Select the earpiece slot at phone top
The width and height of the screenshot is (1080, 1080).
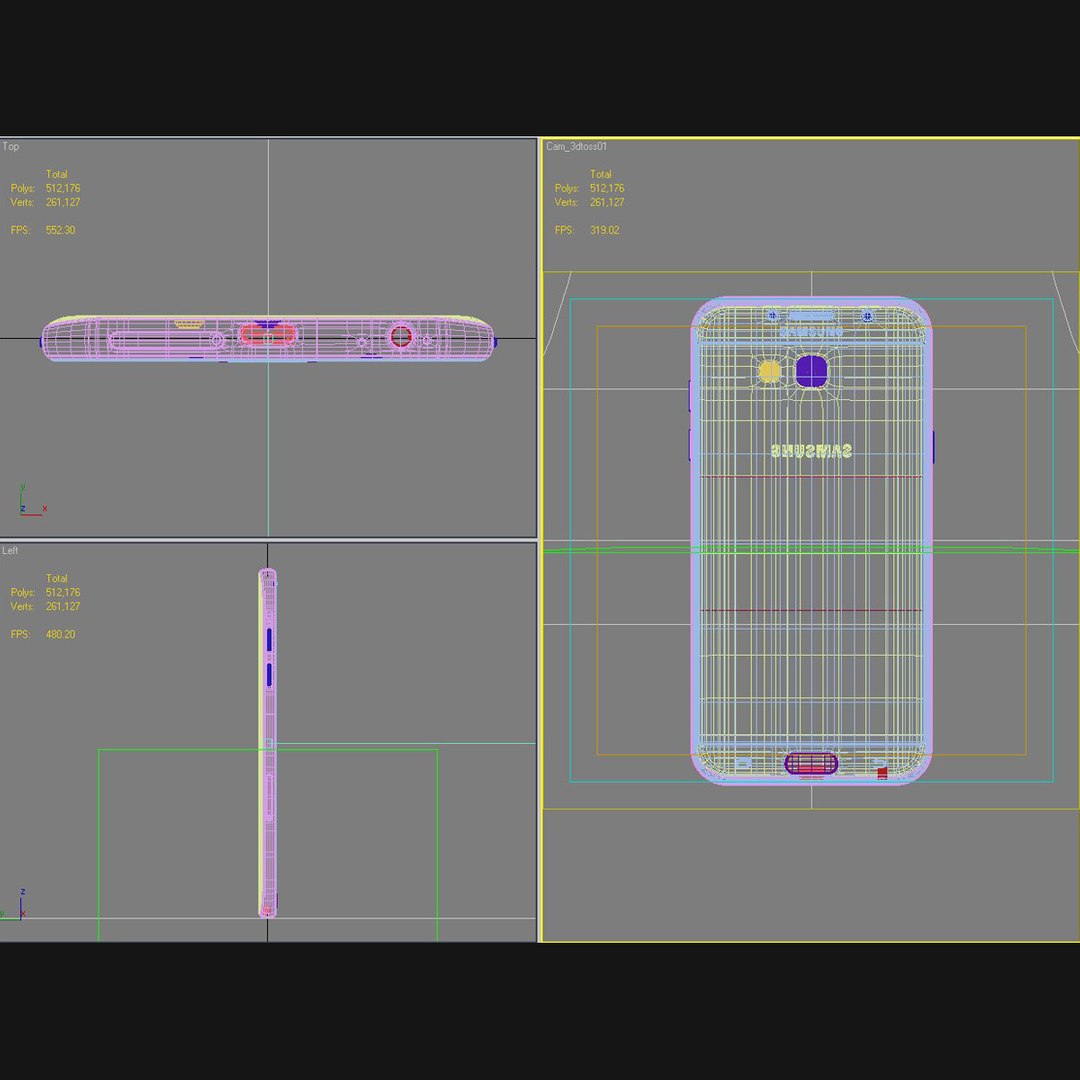point(811,316)
